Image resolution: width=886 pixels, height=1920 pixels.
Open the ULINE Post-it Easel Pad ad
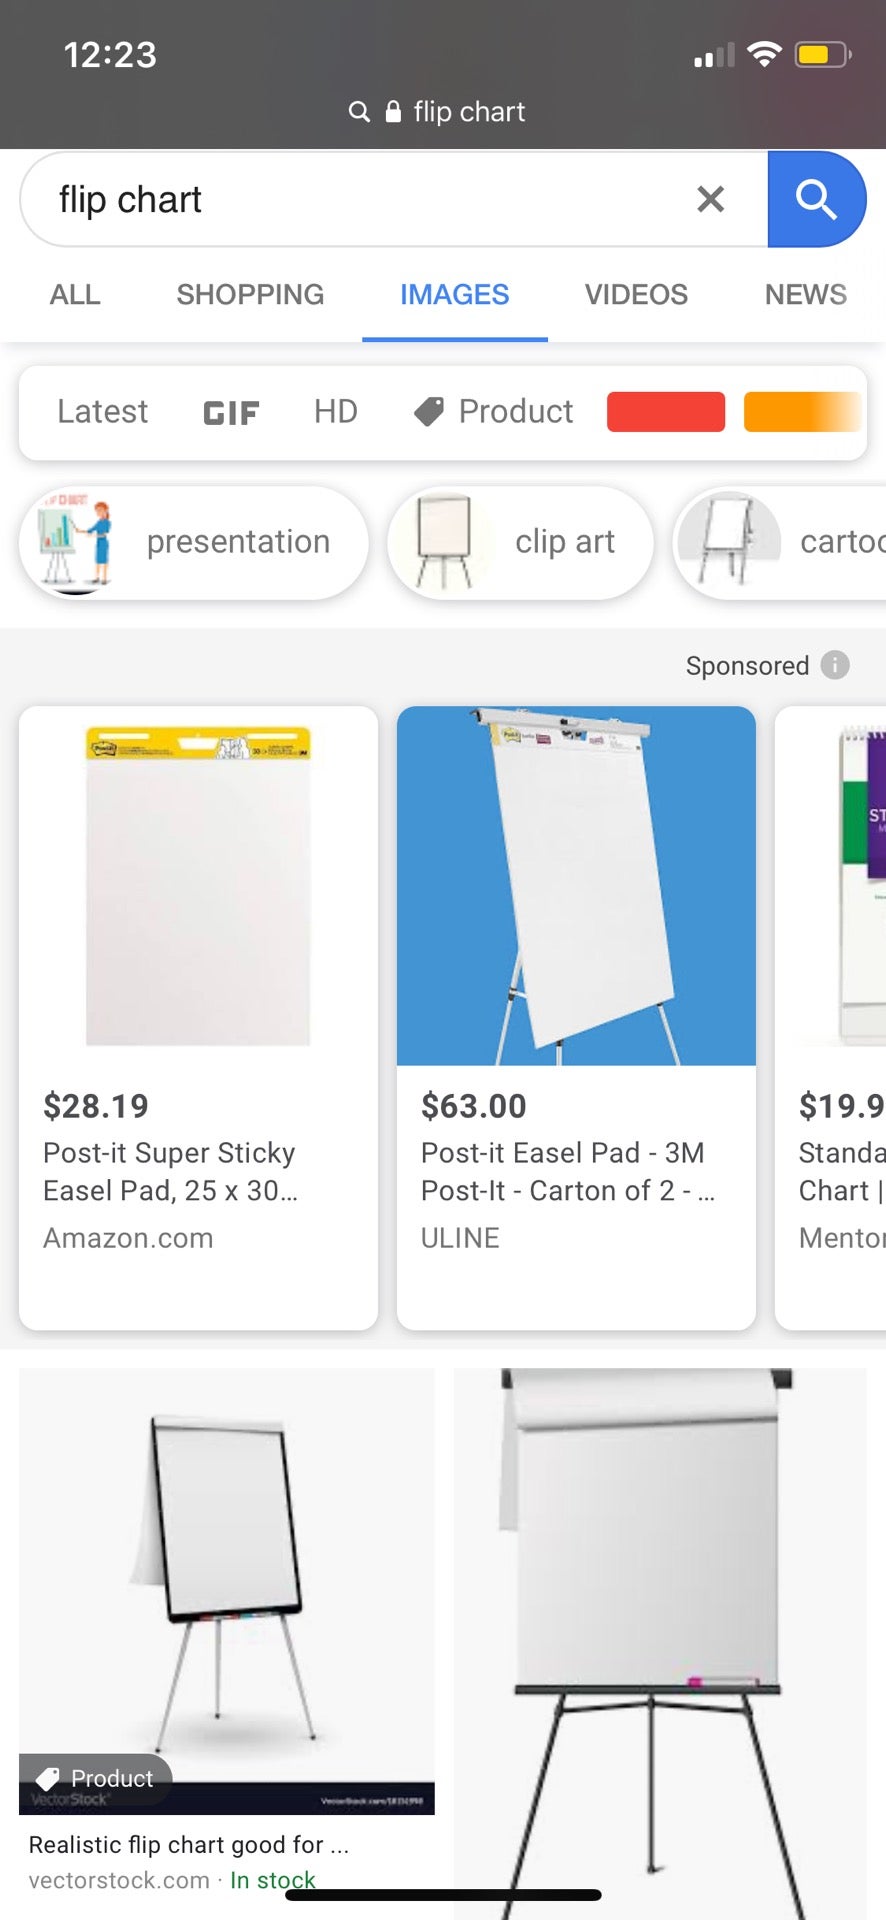point(576,1017)
